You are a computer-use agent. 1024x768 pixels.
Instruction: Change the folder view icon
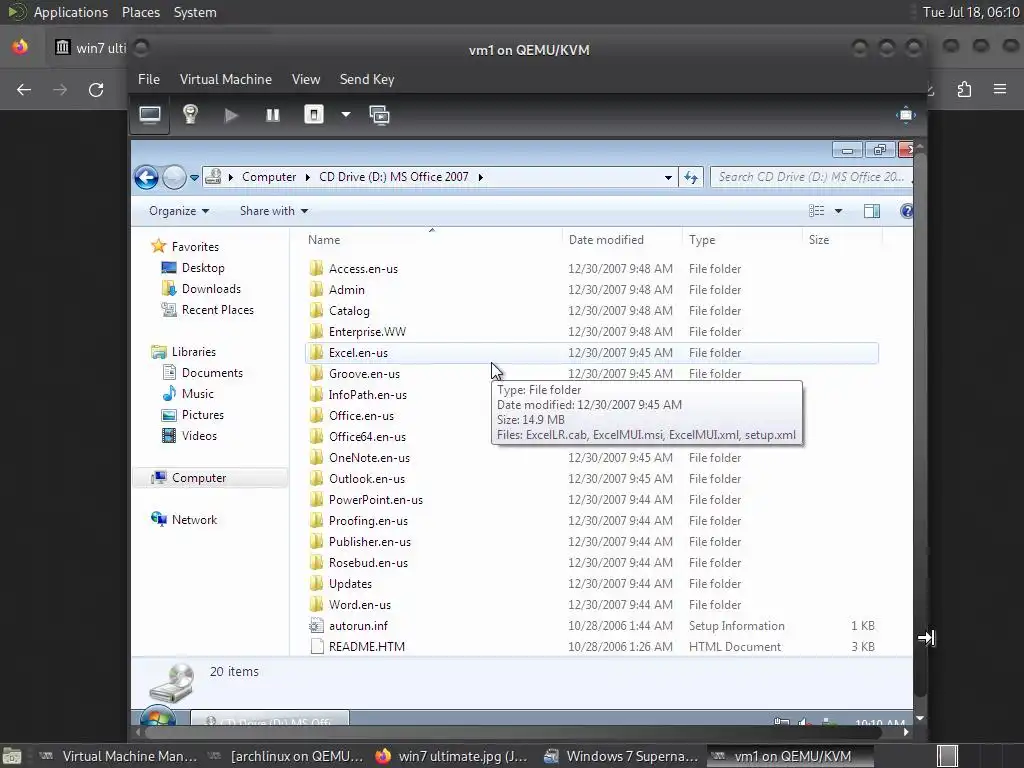pos(816,211)
